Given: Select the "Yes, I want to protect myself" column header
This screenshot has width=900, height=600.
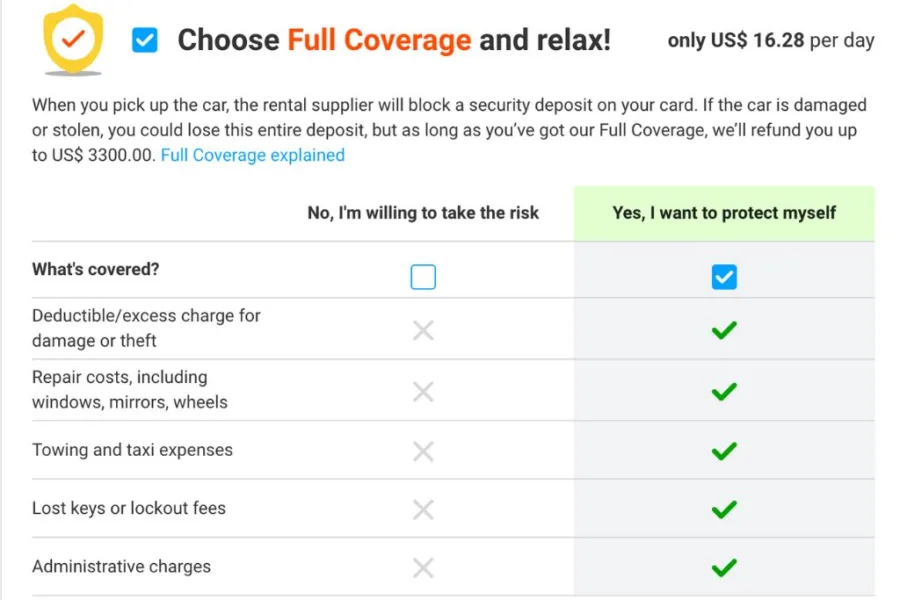Looking at the screenshot, I should 724,213.
